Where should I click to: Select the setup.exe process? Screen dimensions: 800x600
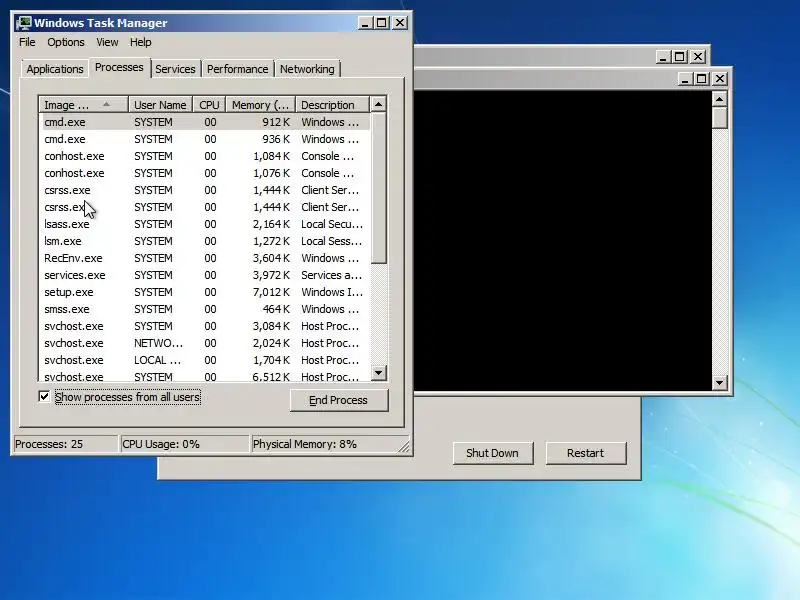(204, 292)
